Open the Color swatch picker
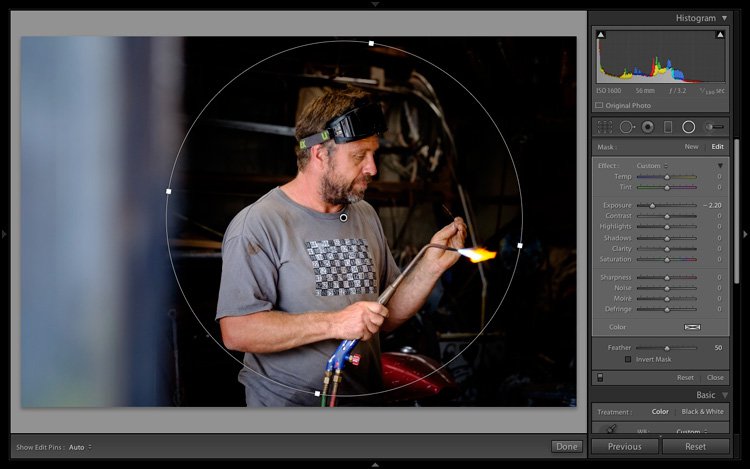 pyautogui.click(x=691, y=327)
